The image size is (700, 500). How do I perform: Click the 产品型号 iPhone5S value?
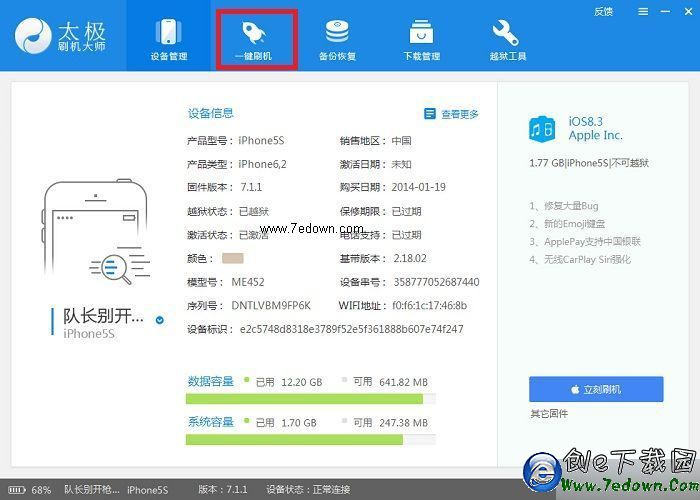[261, 141]
